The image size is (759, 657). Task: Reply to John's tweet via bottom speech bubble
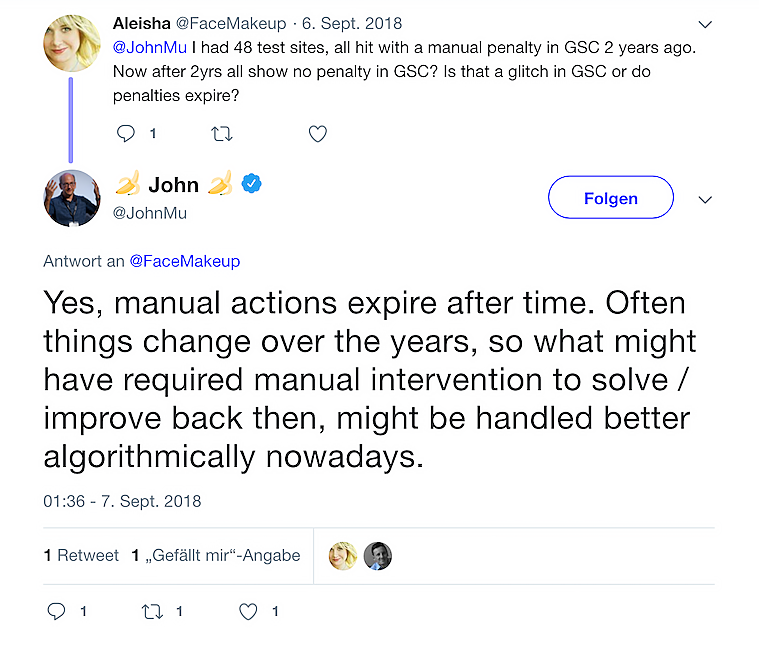tap(57, 611)
